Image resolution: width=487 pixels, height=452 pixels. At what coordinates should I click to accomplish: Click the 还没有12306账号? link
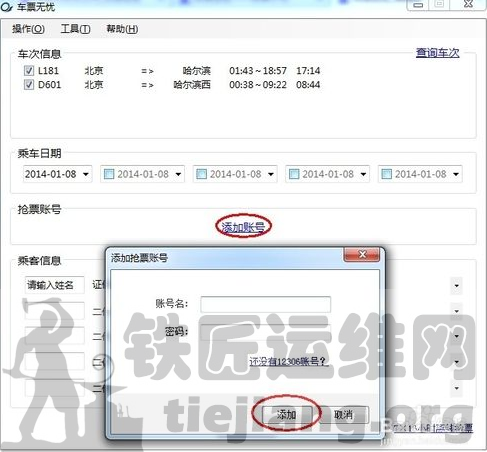(289, 361)
